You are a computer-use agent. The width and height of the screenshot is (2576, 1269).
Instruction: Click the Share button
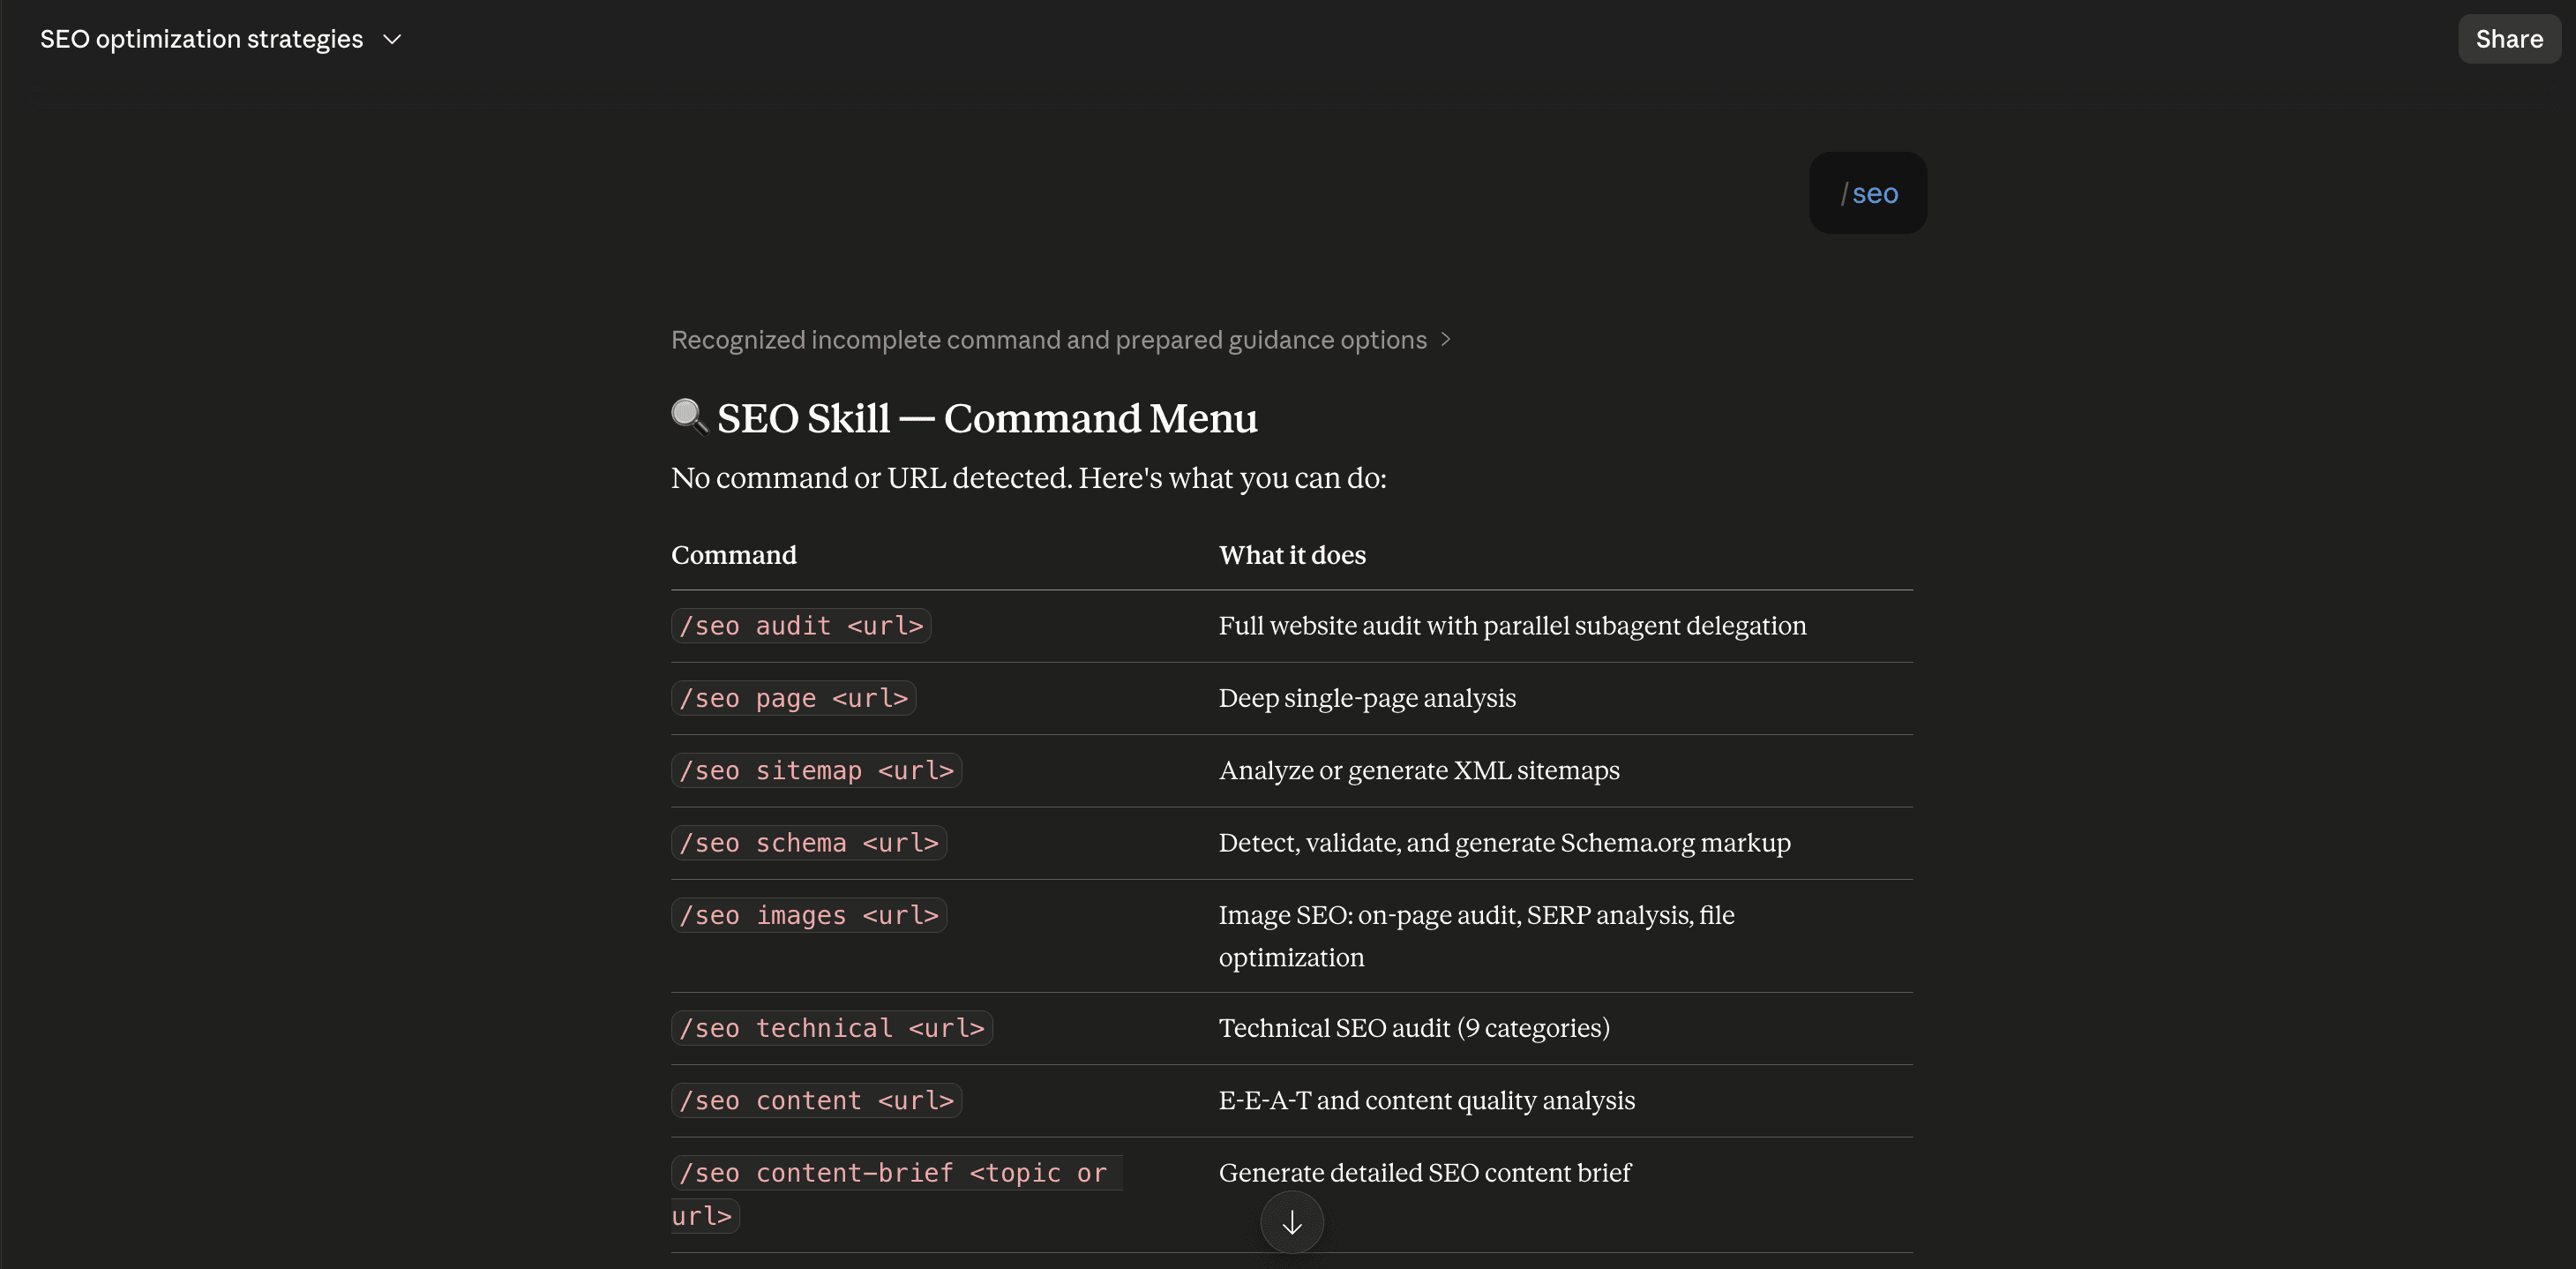[x=2508, y=39]
